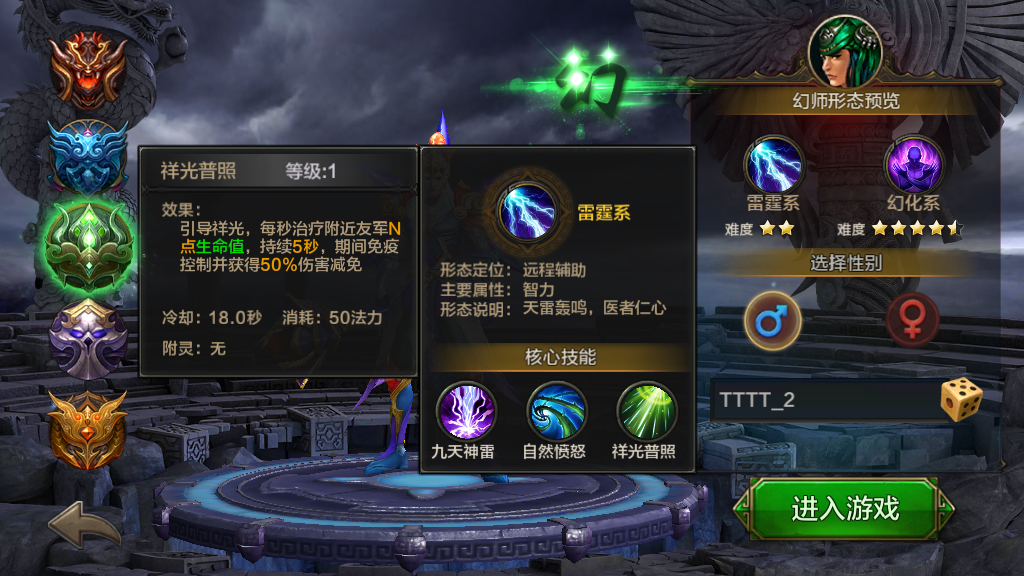Image resolution: width=1024 pixels, height=576 pixels.
Task: Go back with the arrow button
Action: [85, 524]
